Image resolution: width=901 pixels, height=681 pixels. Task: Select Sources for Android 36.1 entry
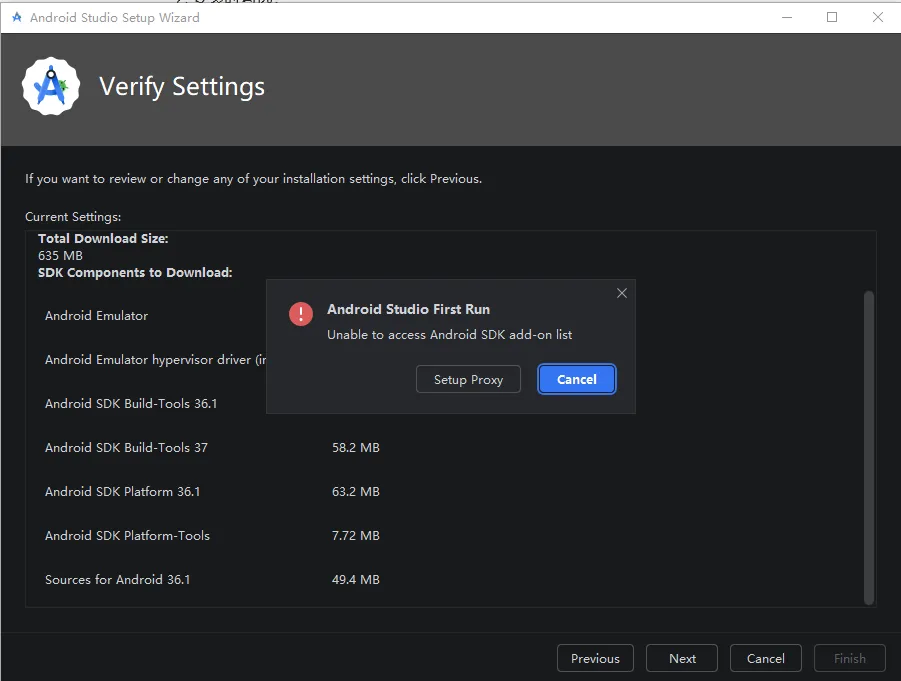[x=118, y=580]
